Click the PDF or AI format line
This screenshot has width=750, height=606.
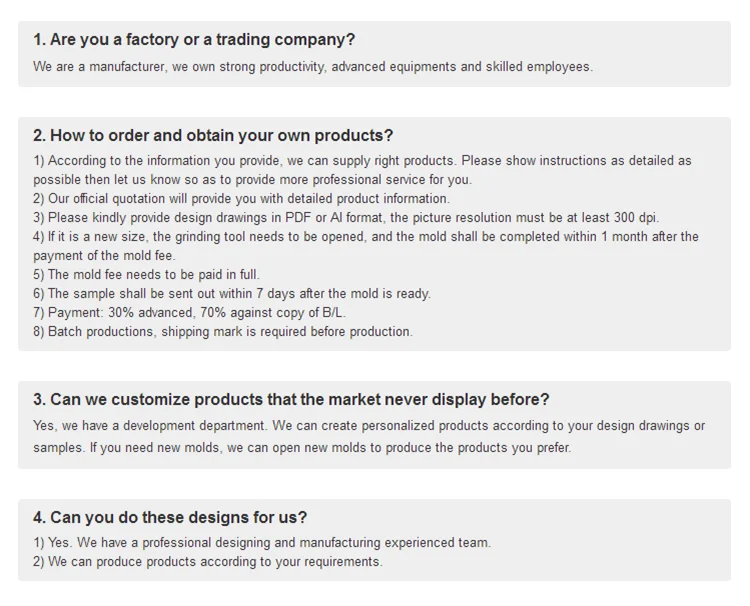tap(346, 218)
